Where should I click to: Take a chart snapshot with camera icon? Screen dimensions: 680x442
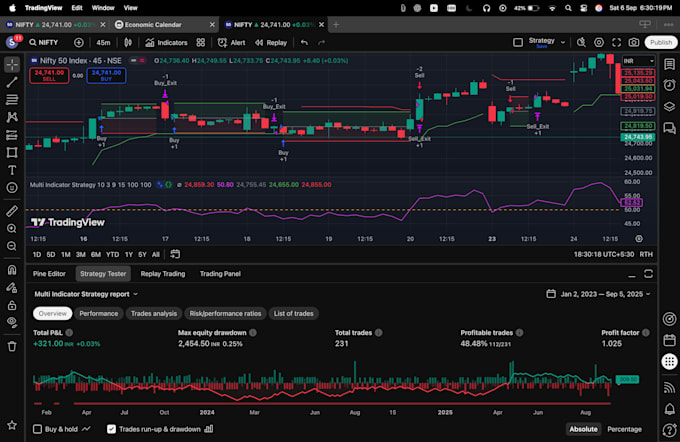pyautogui.click(x=634, y=43)
